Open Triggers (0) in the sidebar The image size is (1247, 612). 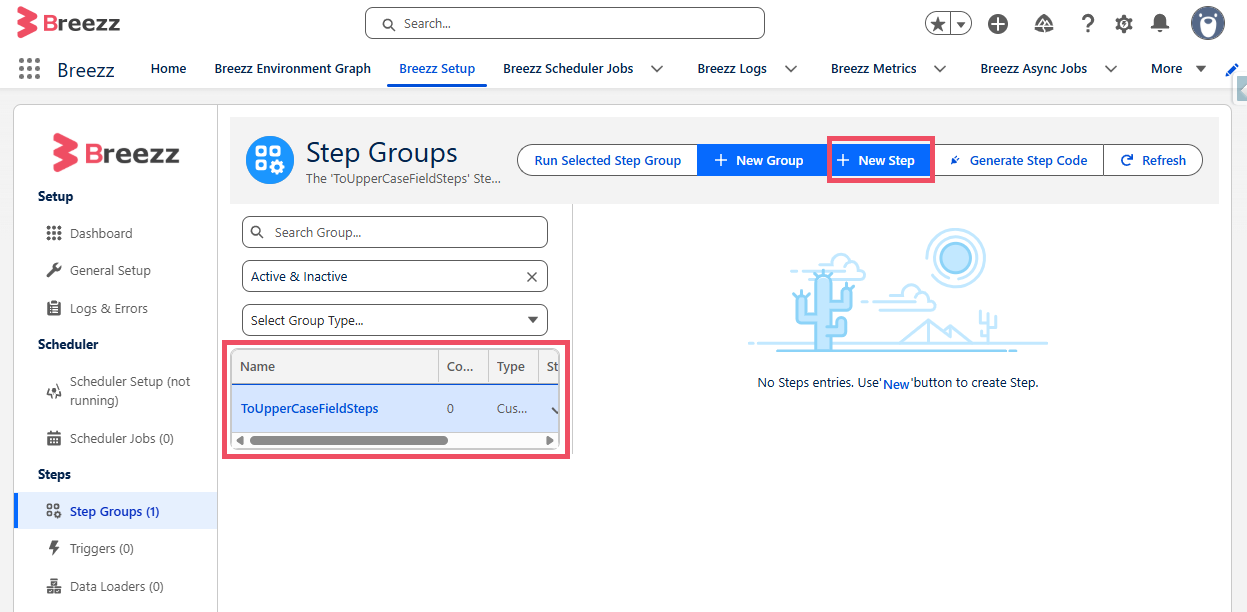coord(102,548)
